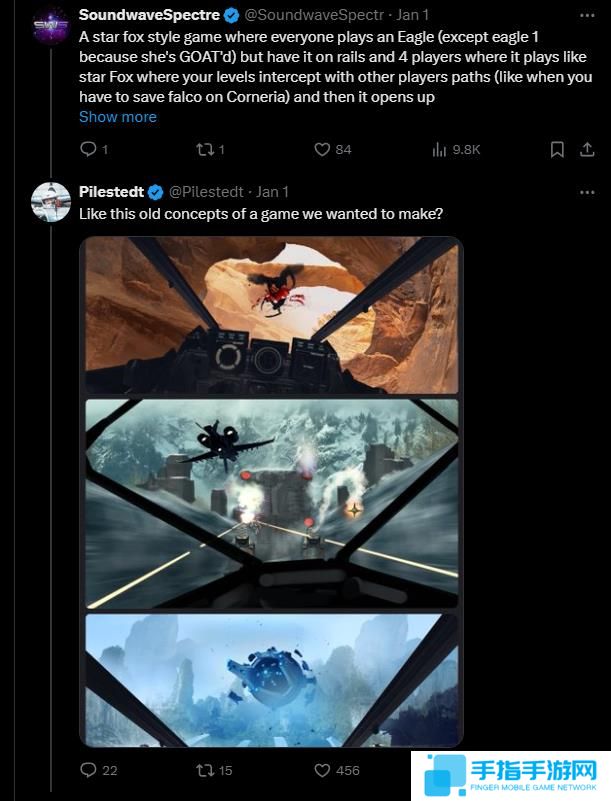Open view analytics showing 9.8K

(x=439, y=149)
